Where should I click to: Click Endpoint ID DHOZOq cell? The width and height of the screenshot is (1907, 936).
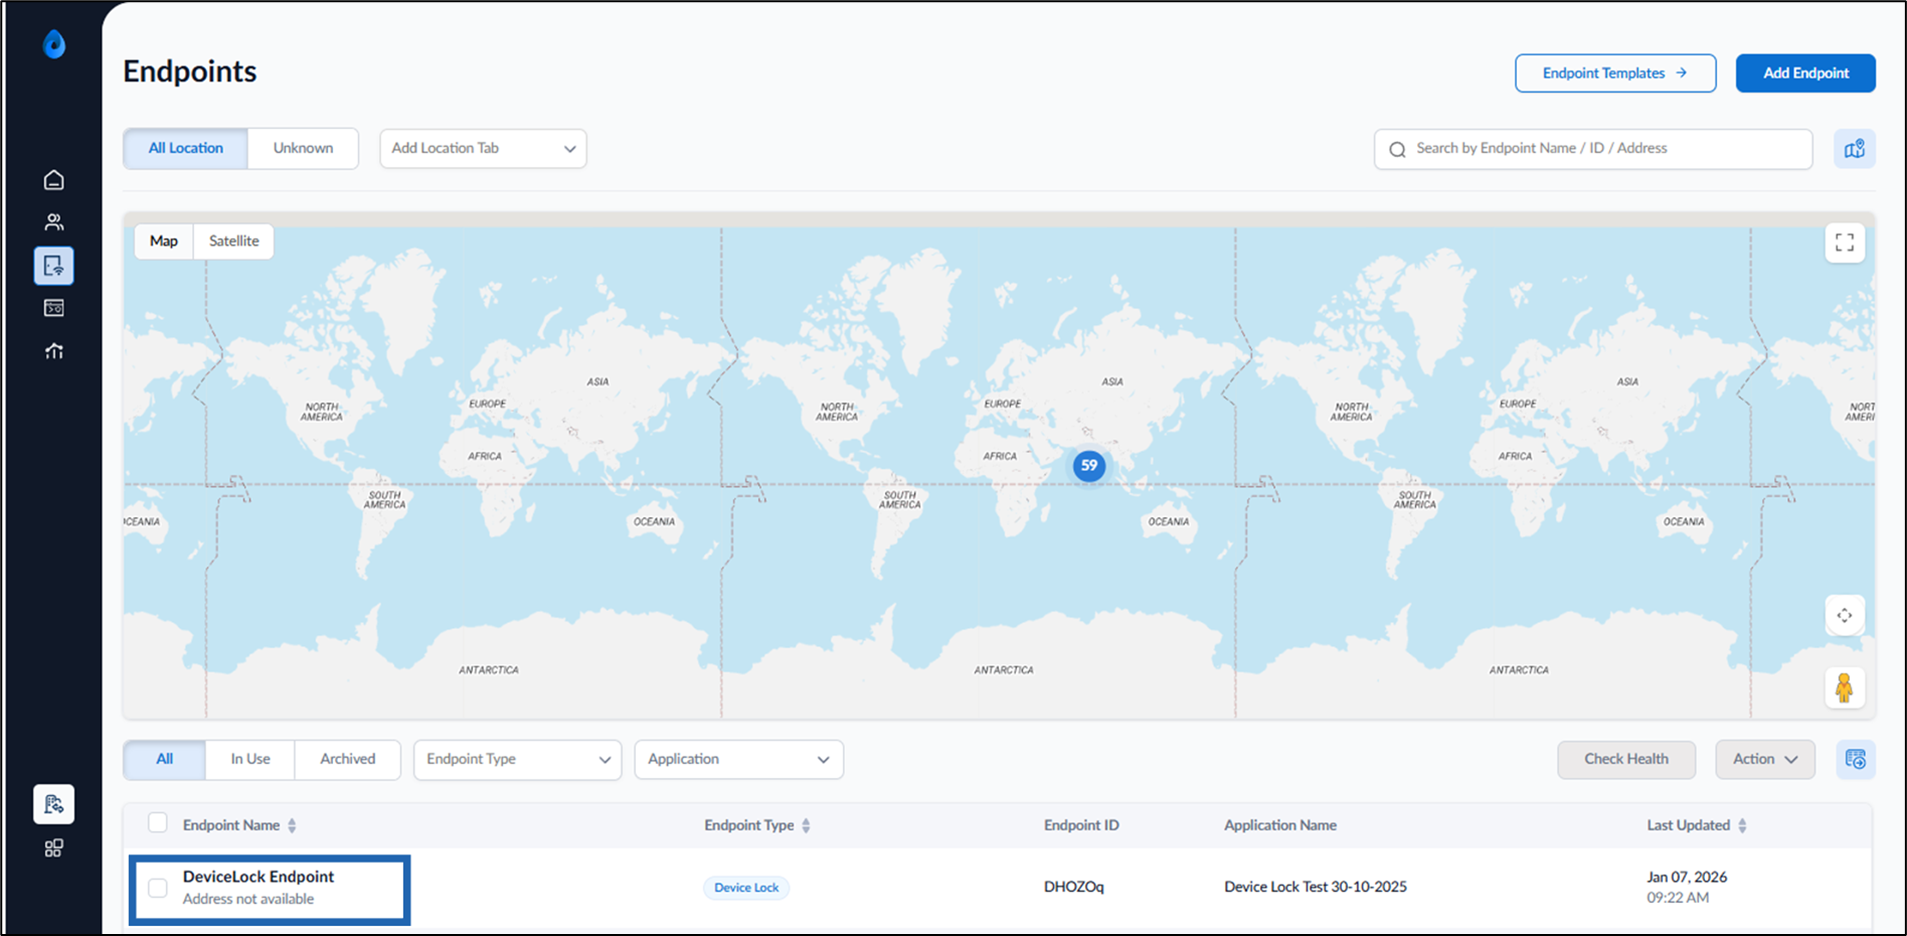coord(1074,887)
